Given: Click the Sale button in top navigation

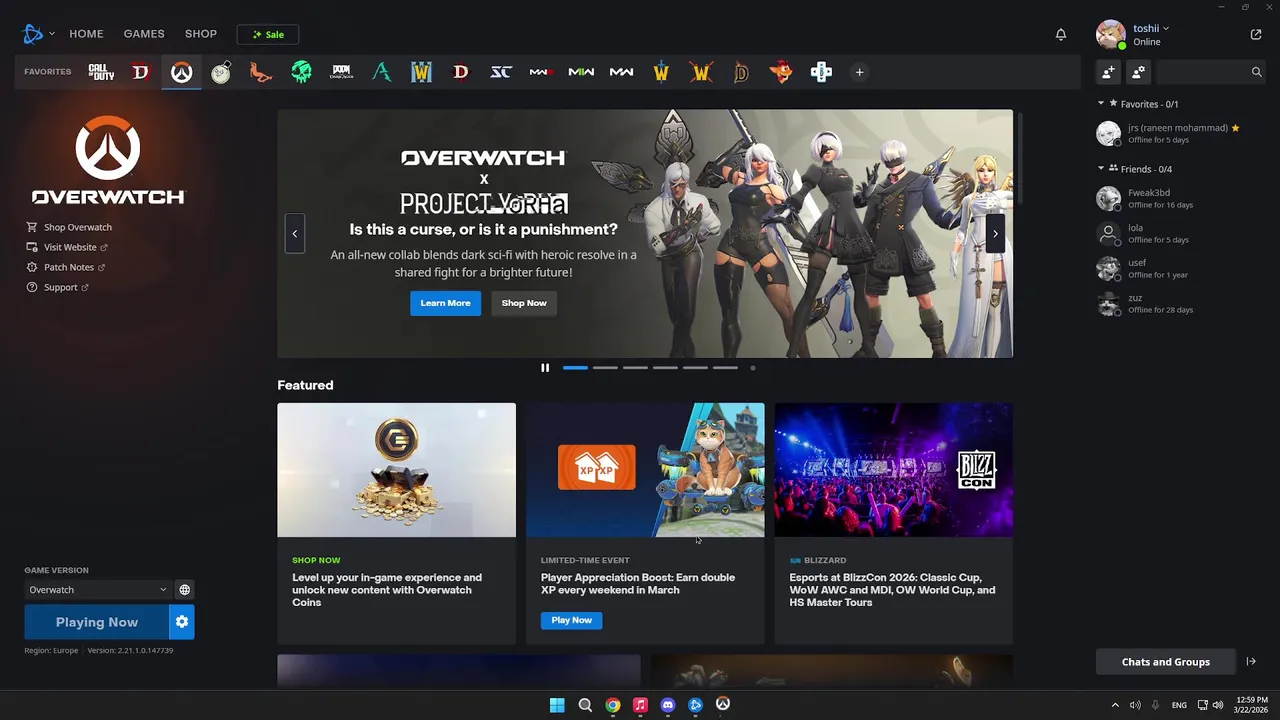Looking at the screenshot, I should click(x=268, y=34).
